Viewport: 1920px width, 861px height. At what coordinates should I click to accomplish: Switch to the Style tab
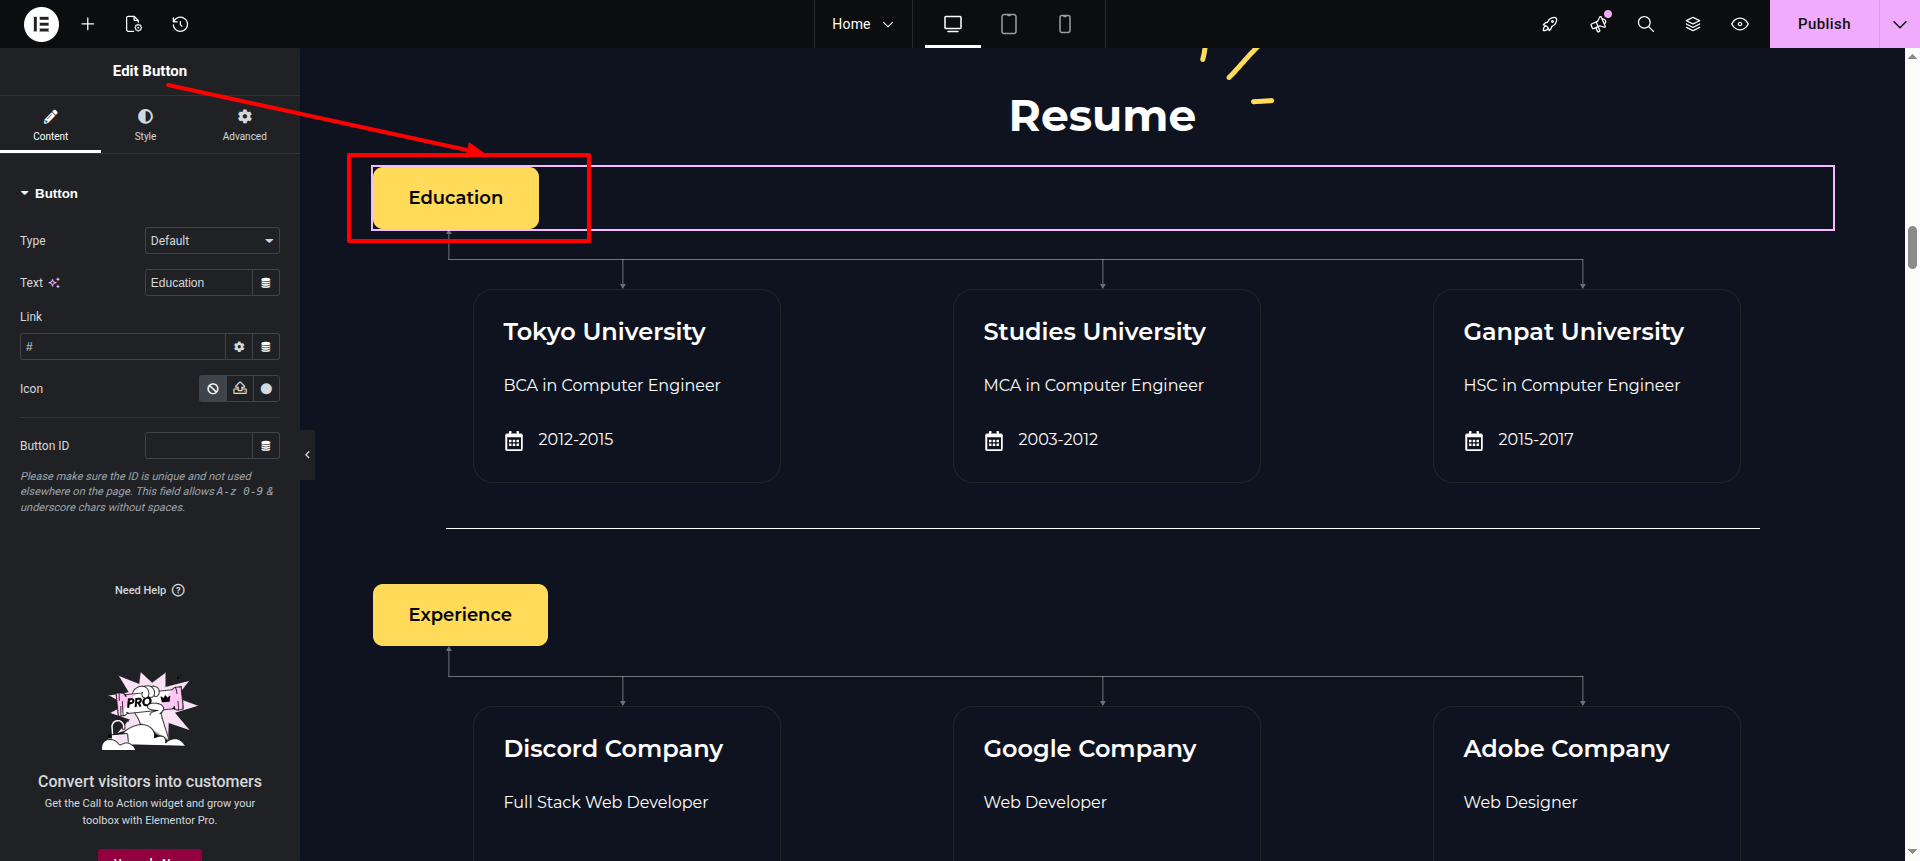pos(145,125)
